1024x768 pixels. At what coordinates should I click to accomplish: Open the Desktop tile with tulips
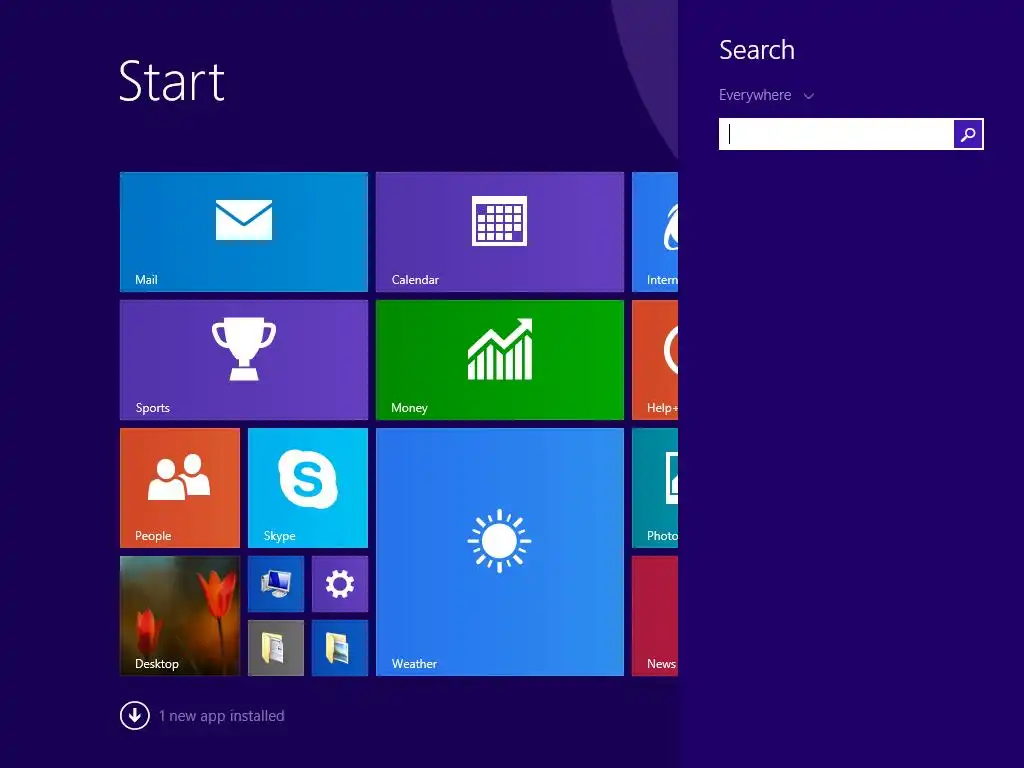[x=180, y=616]
